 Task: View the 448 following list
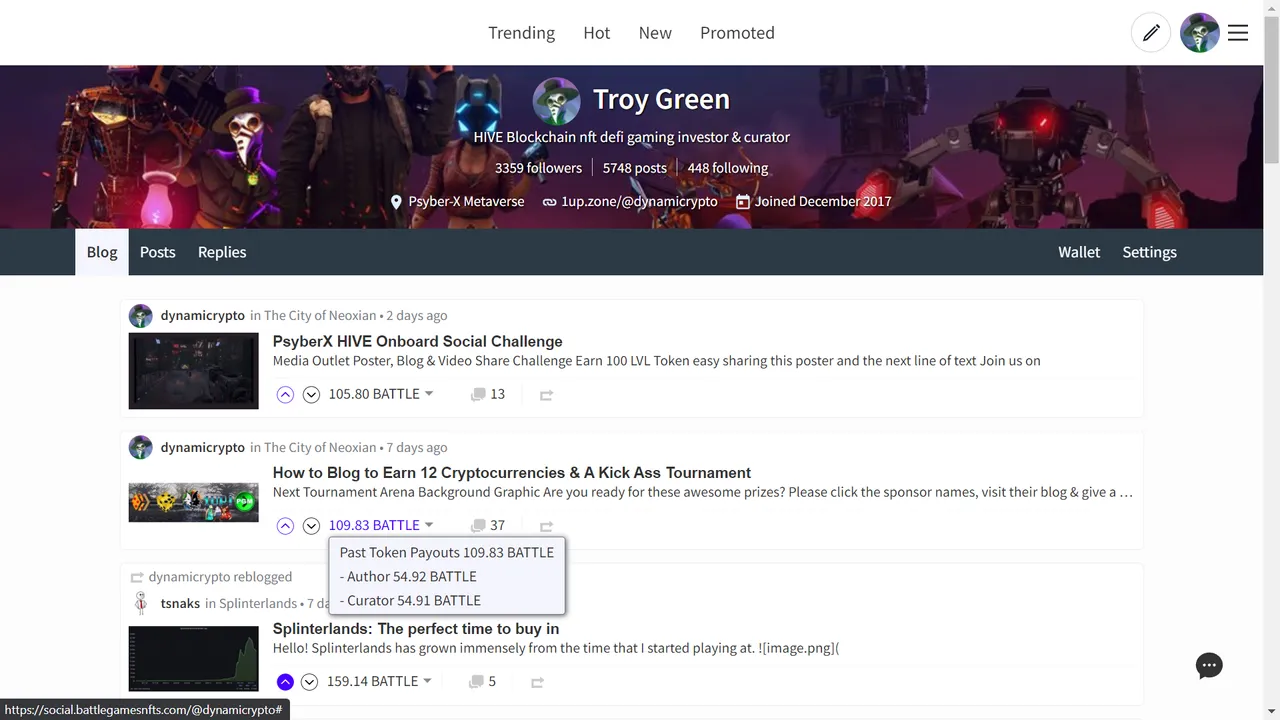click(728, 168)
